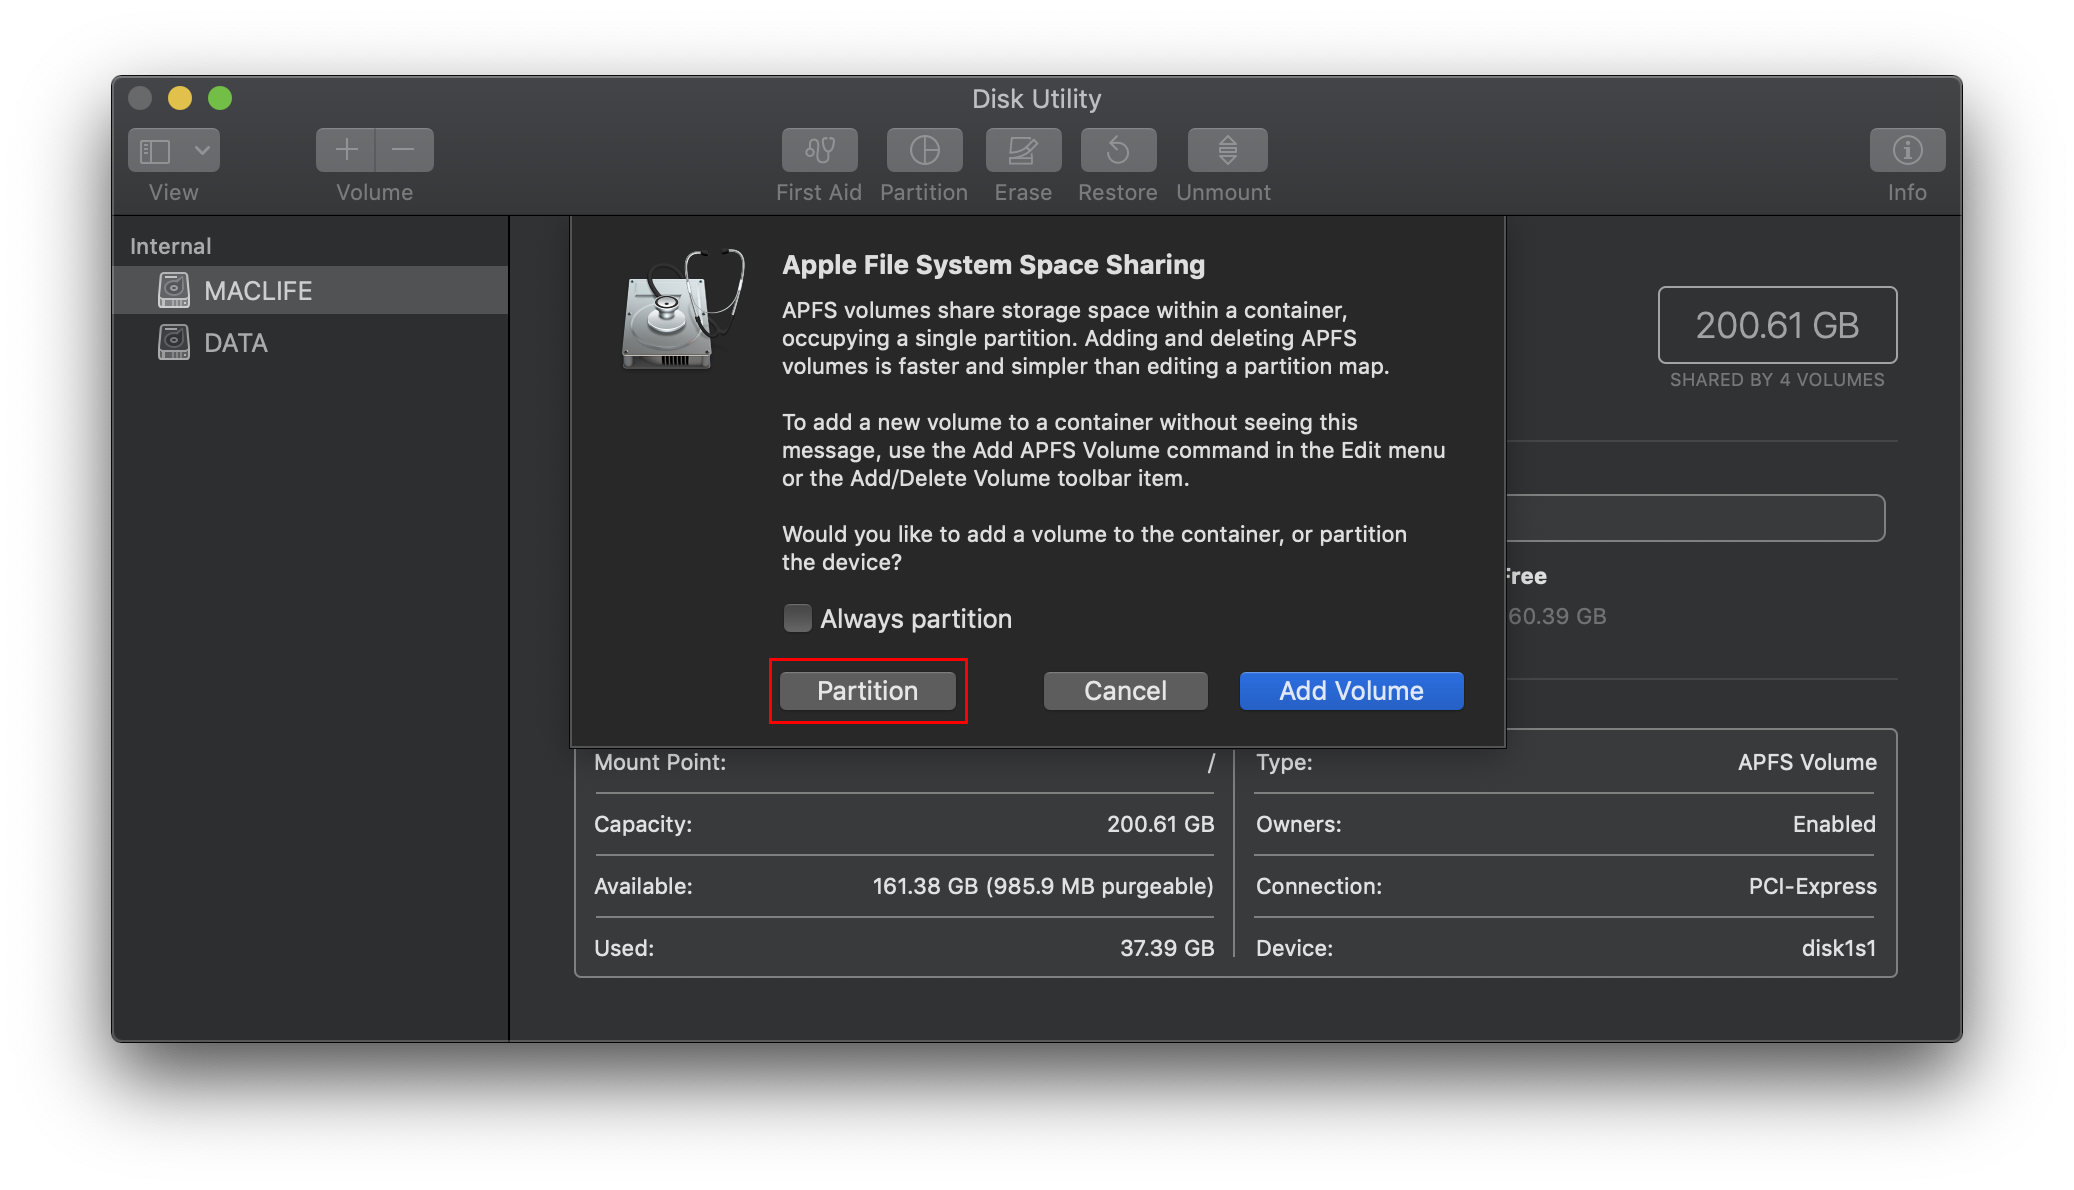Click the Restore toolbar icon
2074x1190 pixels.
point(1118,150)
